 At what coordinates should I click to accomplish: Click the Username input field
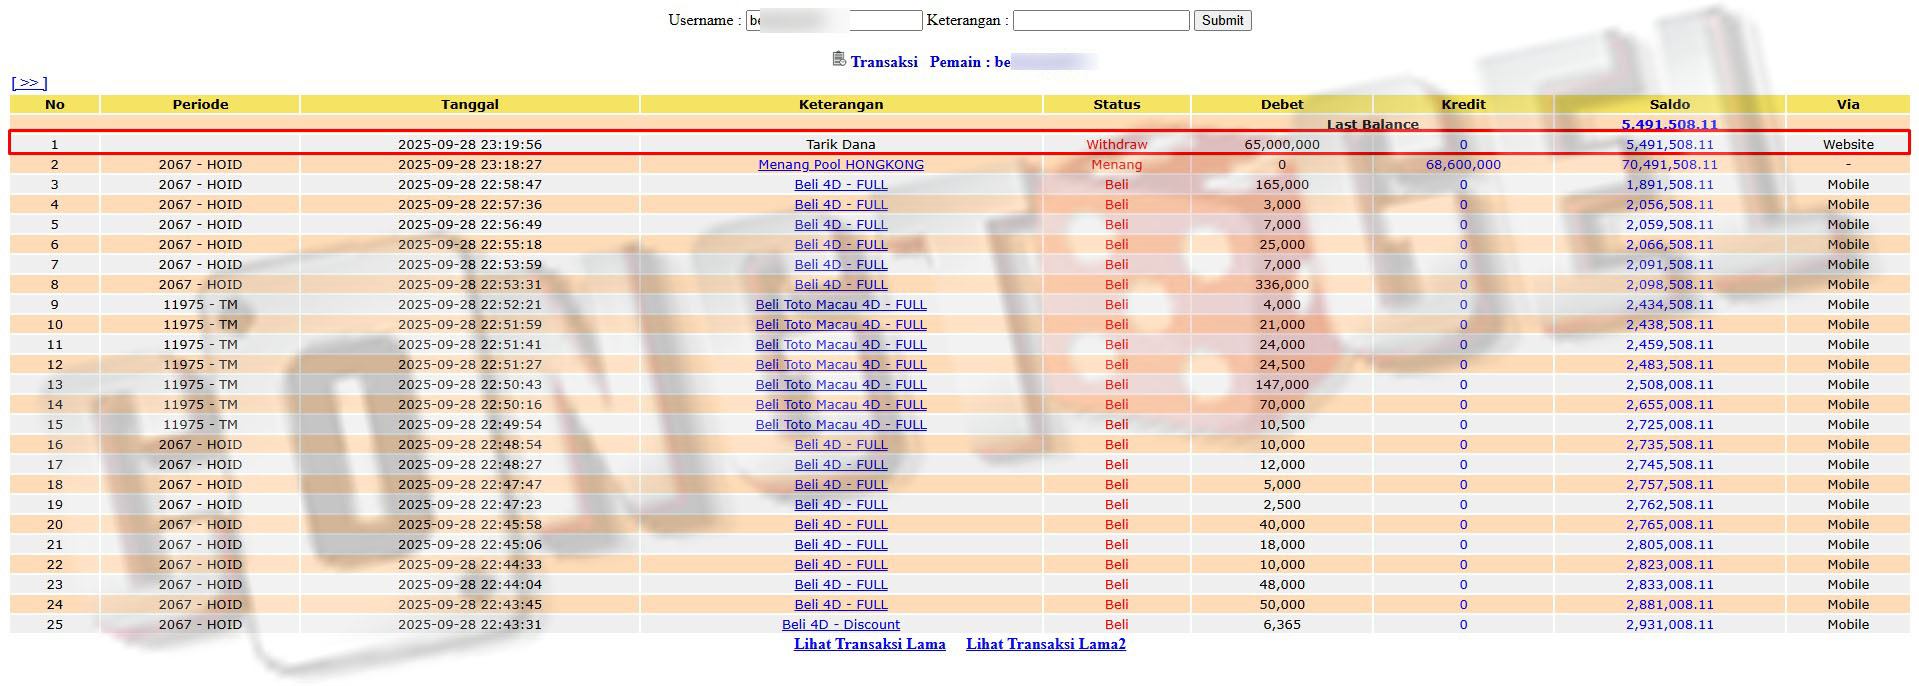[834, 20]
